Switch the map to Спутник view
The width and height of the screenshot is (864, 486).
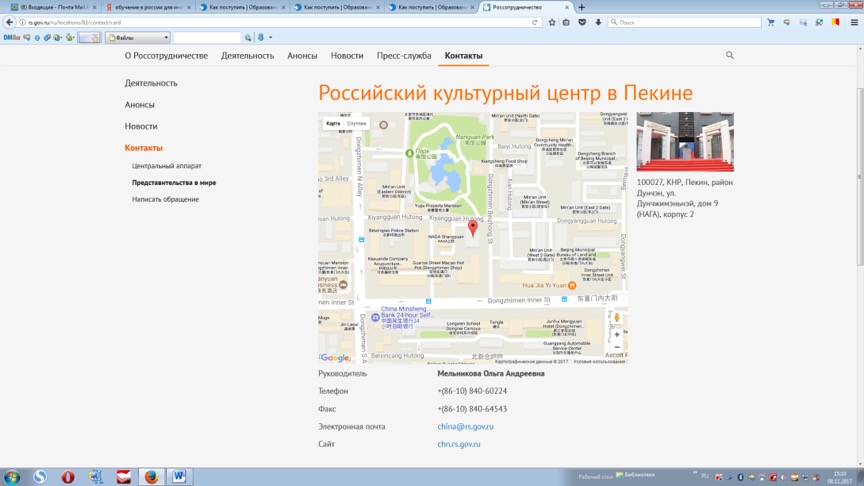pyautogui.click(x=357, y=124)
